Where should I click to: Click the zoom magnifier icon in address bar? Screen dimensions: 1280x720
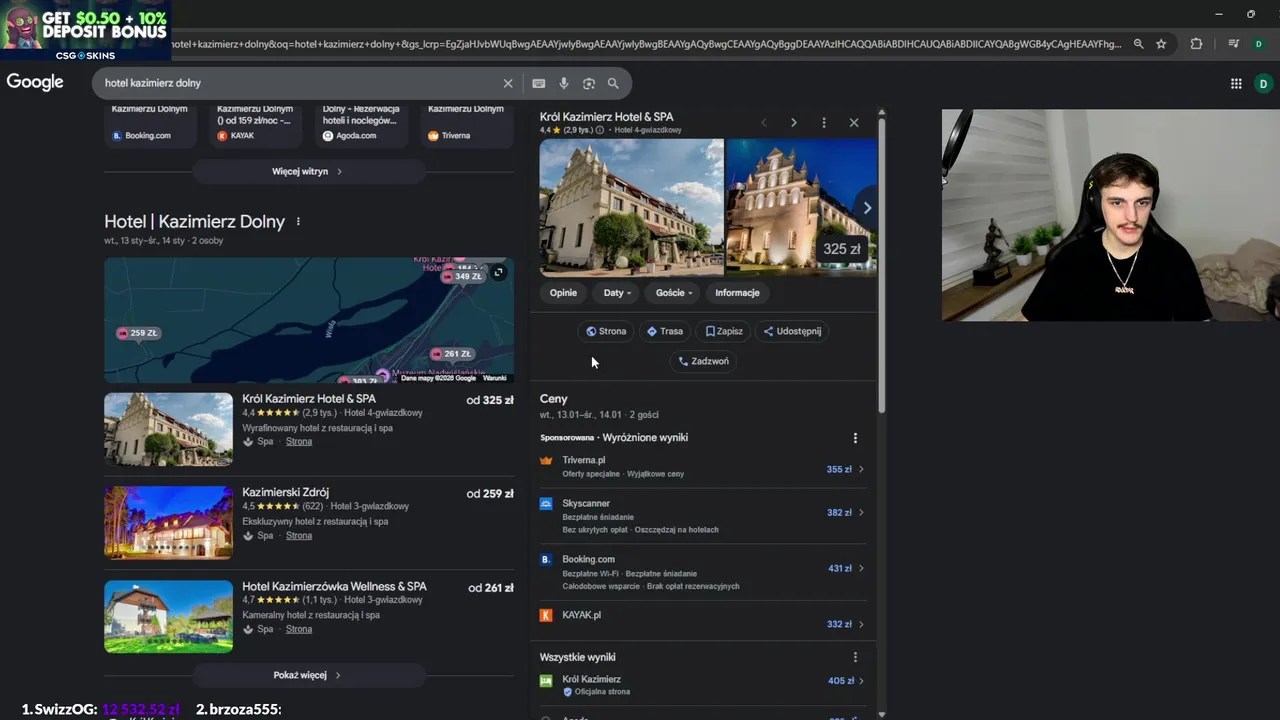click(1138, 44)
